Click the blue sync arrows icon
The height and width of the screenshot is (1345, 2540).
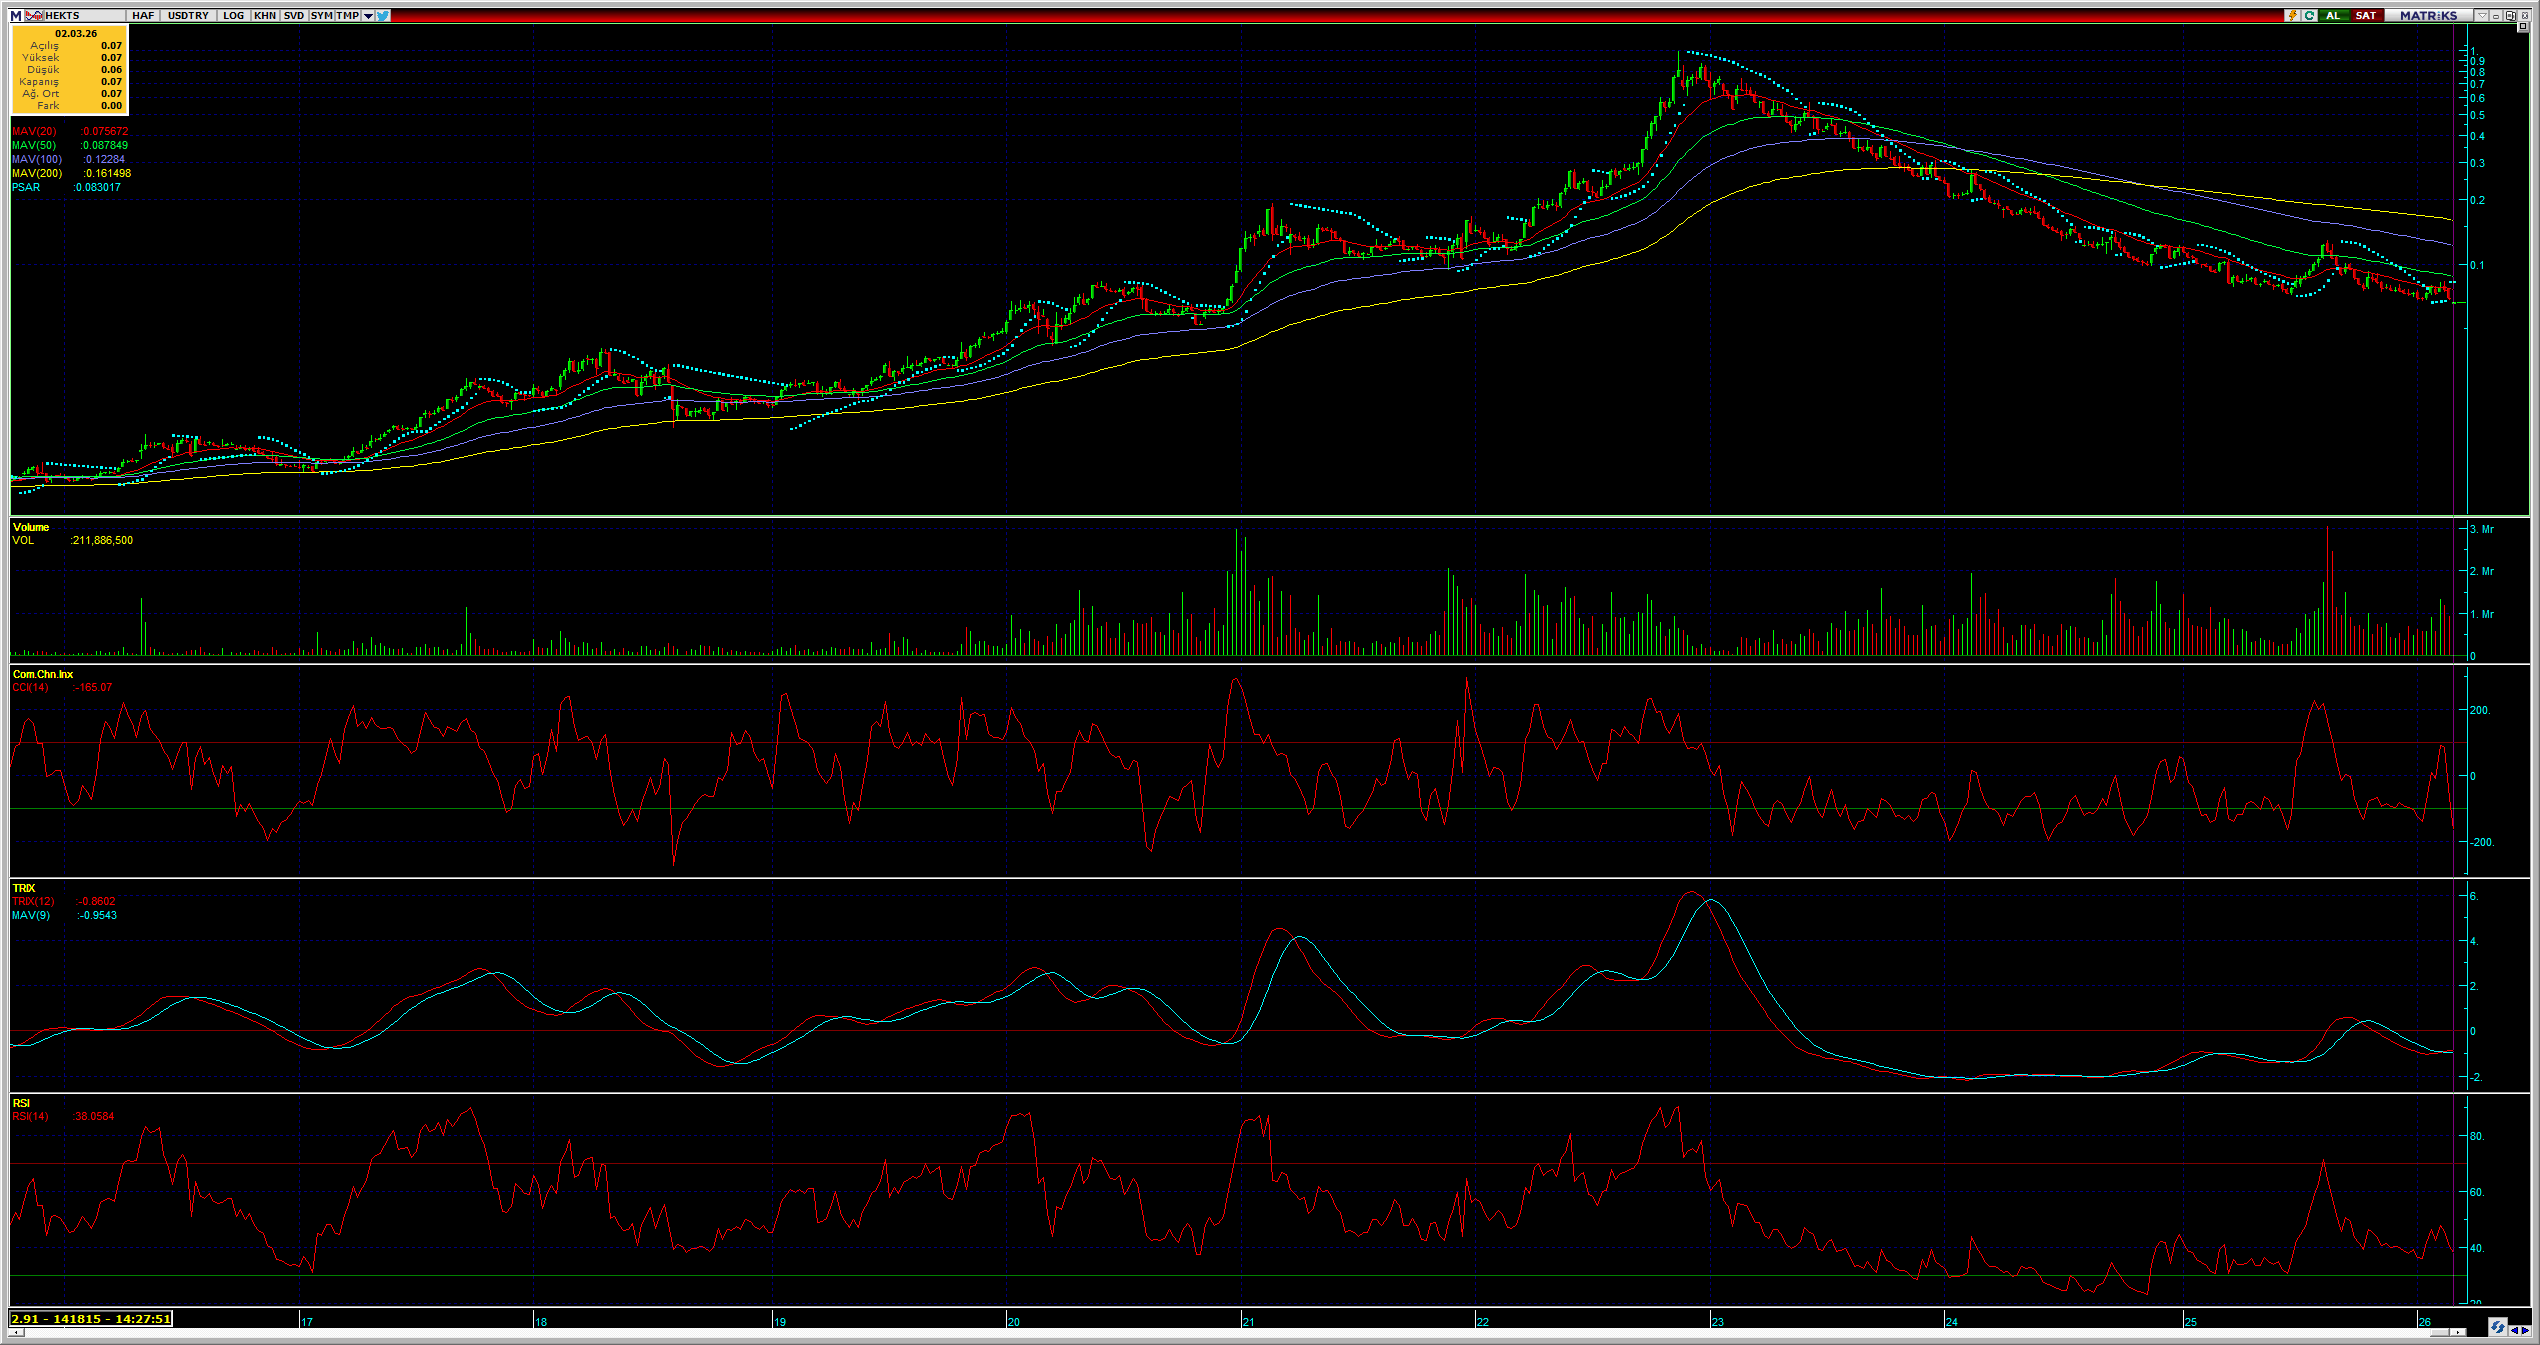2498,1328
